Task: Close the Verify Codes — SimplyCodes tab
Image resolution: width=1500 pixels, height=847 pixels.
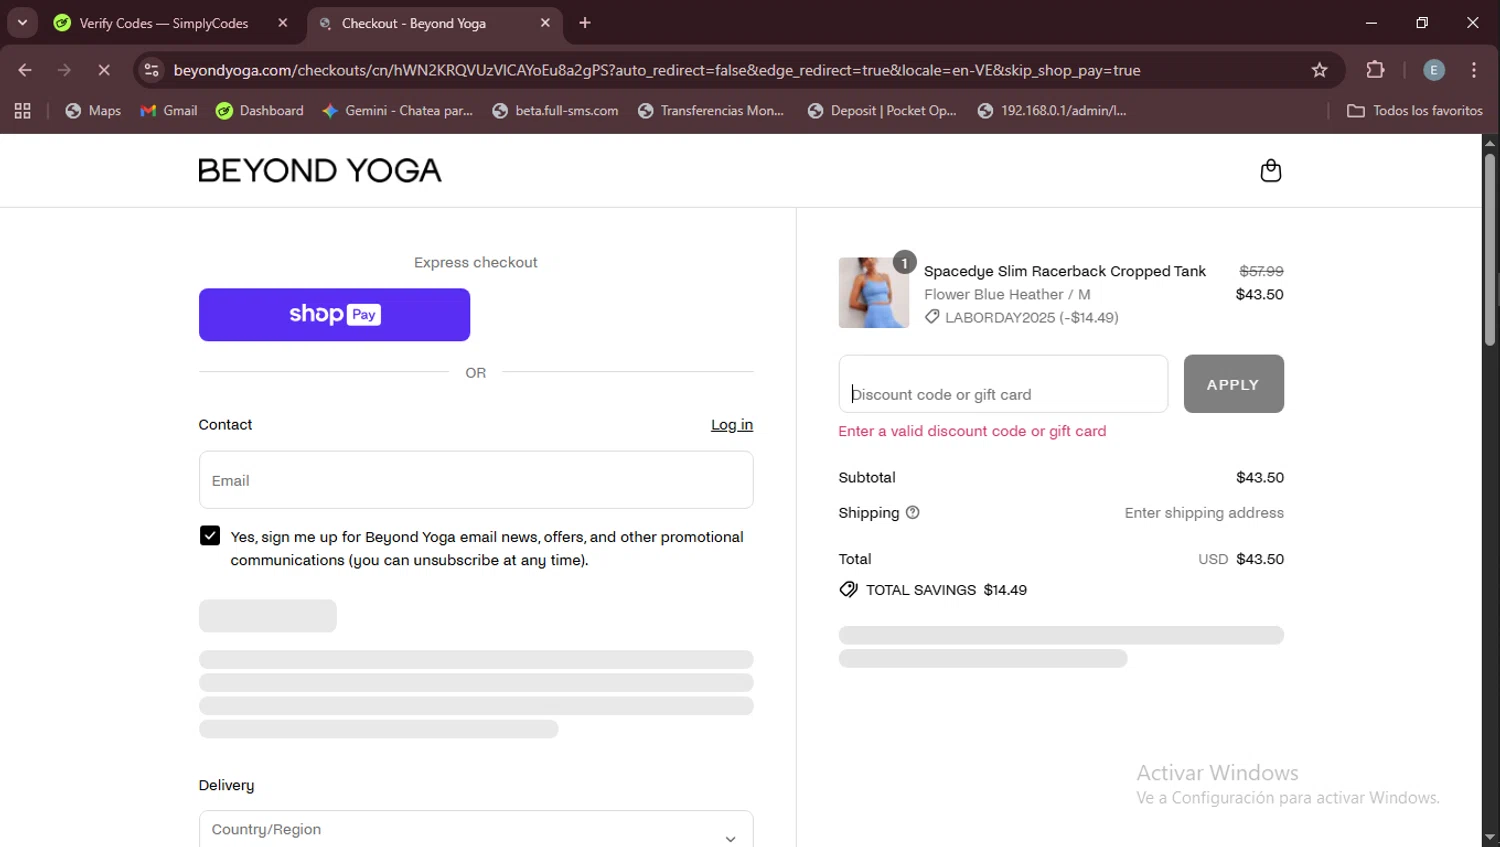Action: (x=283, y=23)
